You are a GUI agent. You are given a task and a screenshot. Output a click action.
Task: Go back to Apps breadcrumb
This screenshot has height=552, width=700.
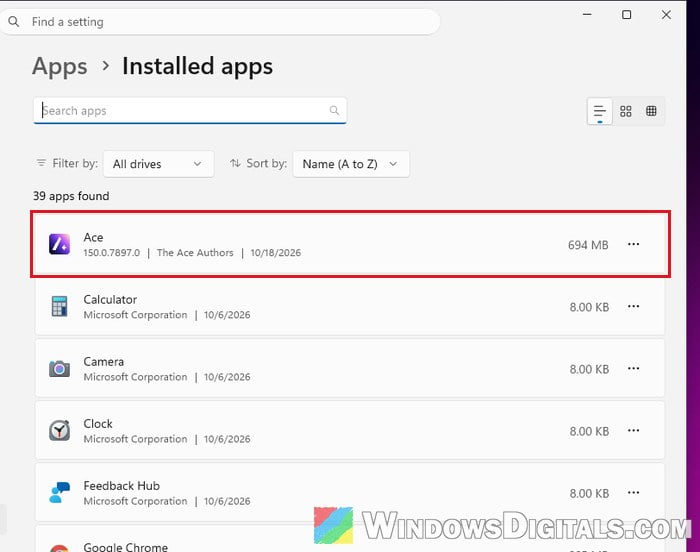pos(60,67)
